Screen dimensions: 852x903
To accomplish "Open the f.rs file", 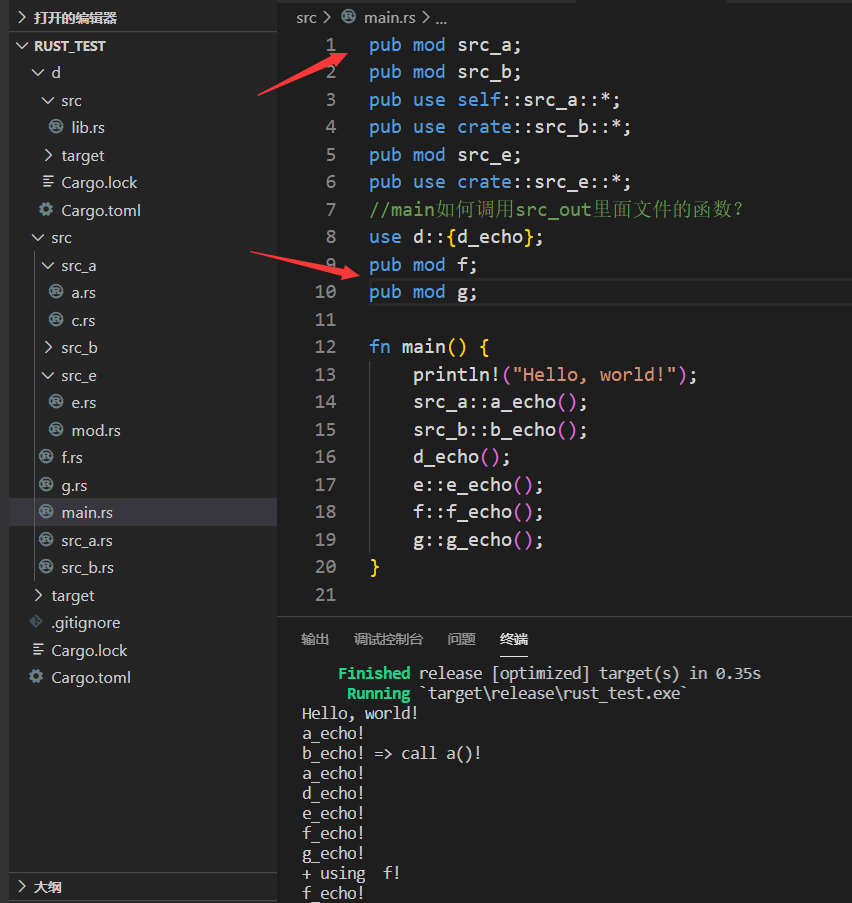I will point(85,457).
